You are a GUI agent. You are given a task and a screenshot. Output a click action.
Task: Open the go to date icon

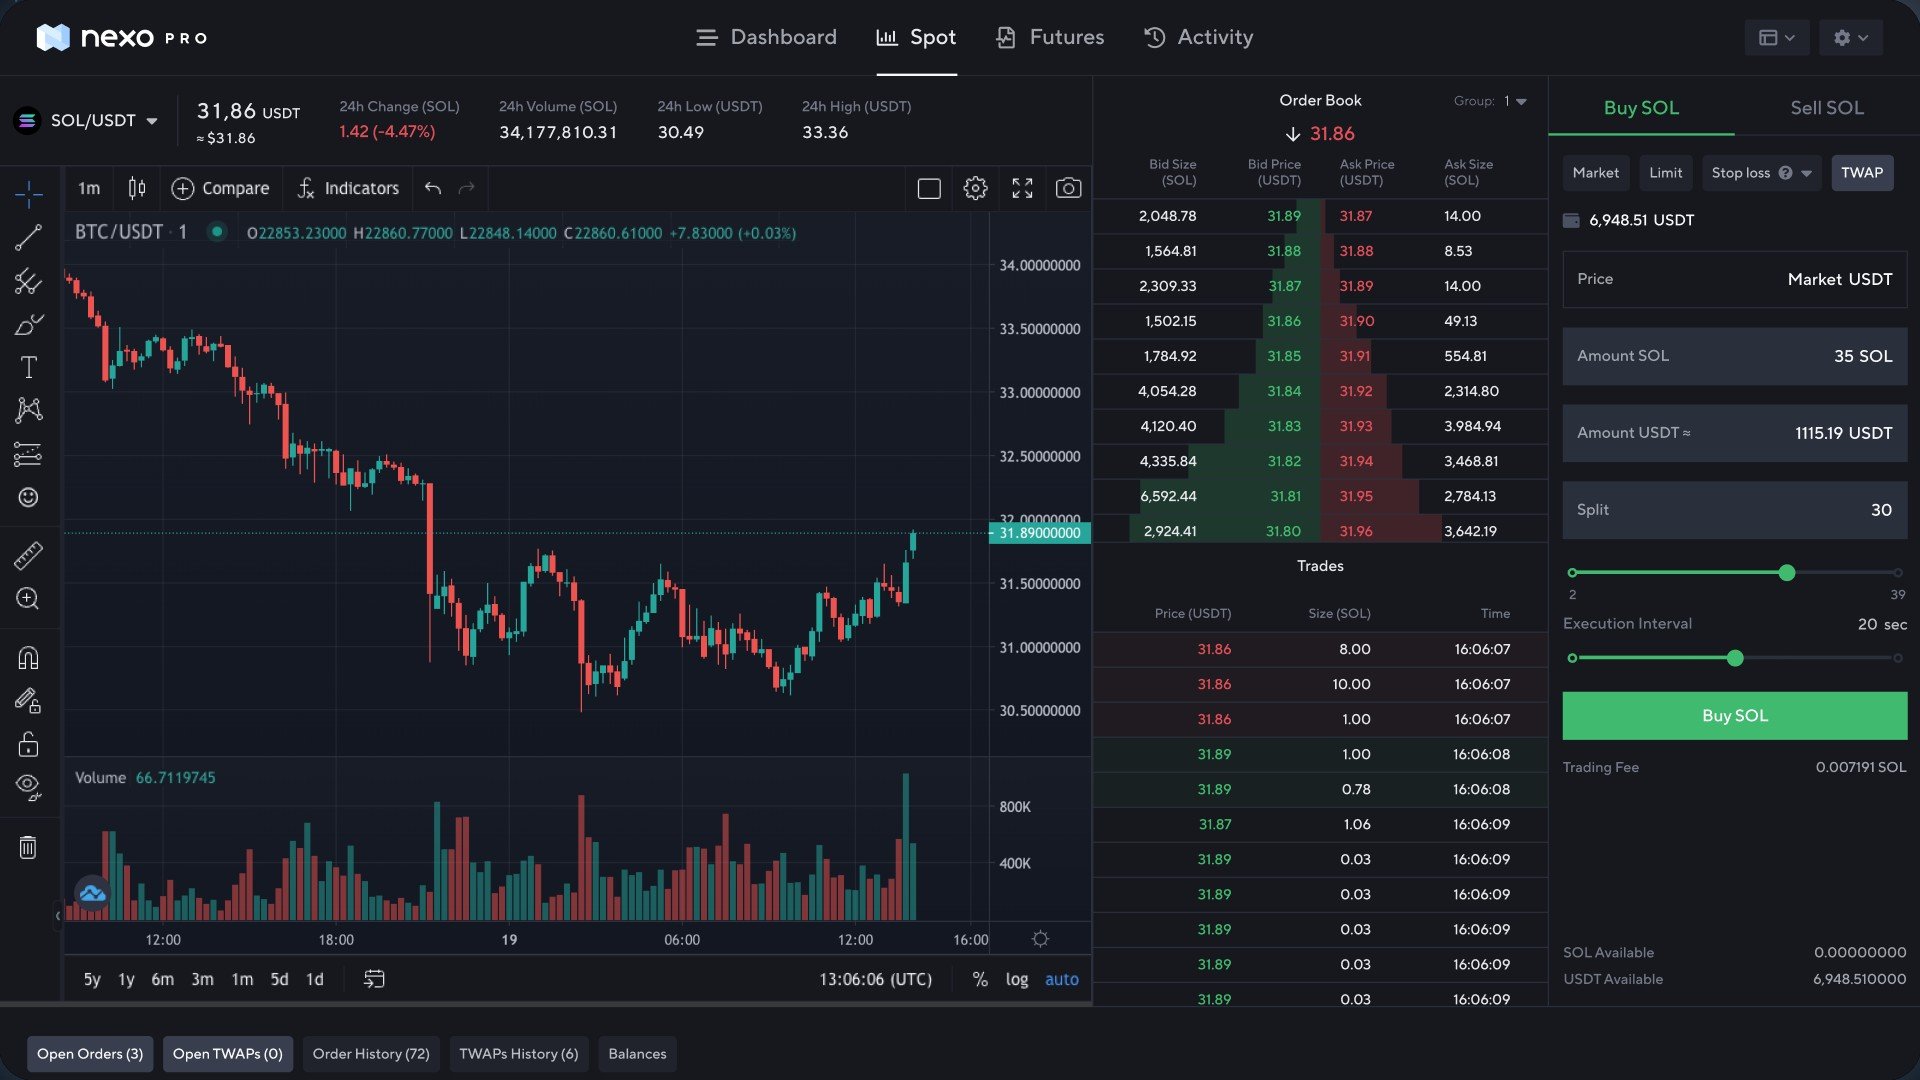pos(374,979)
